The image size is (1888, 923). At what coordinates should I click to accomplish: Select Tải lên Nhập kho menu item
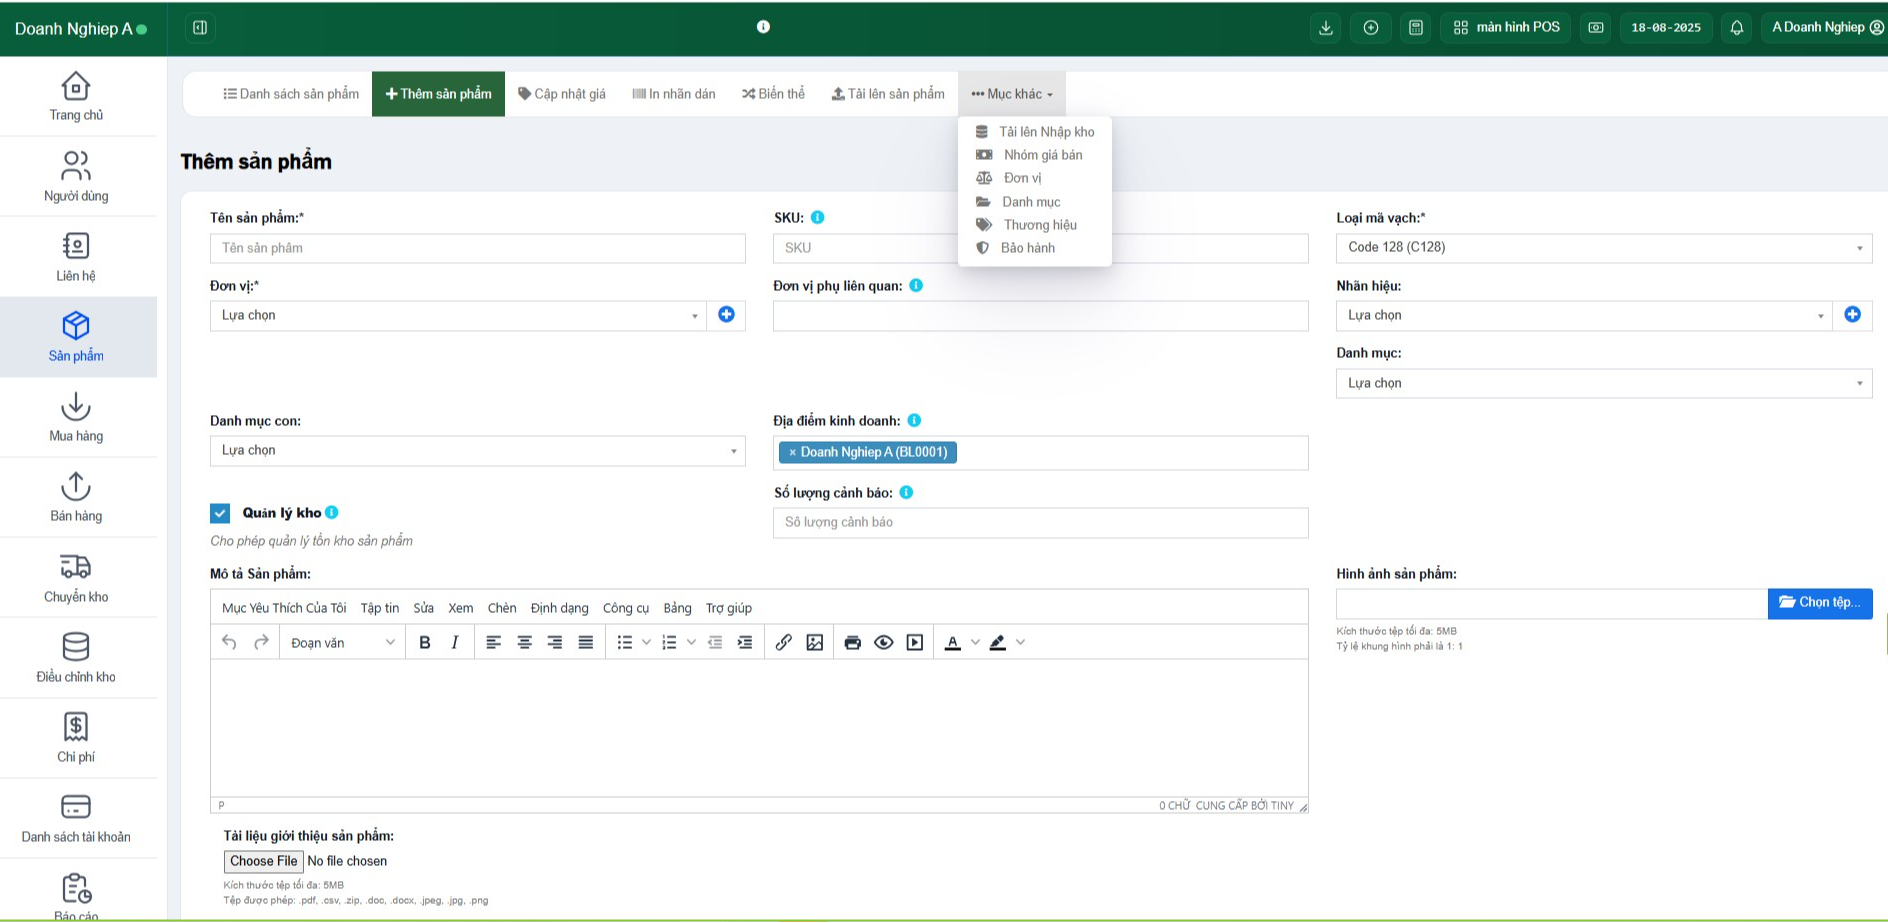click(x=1035, y=132)
